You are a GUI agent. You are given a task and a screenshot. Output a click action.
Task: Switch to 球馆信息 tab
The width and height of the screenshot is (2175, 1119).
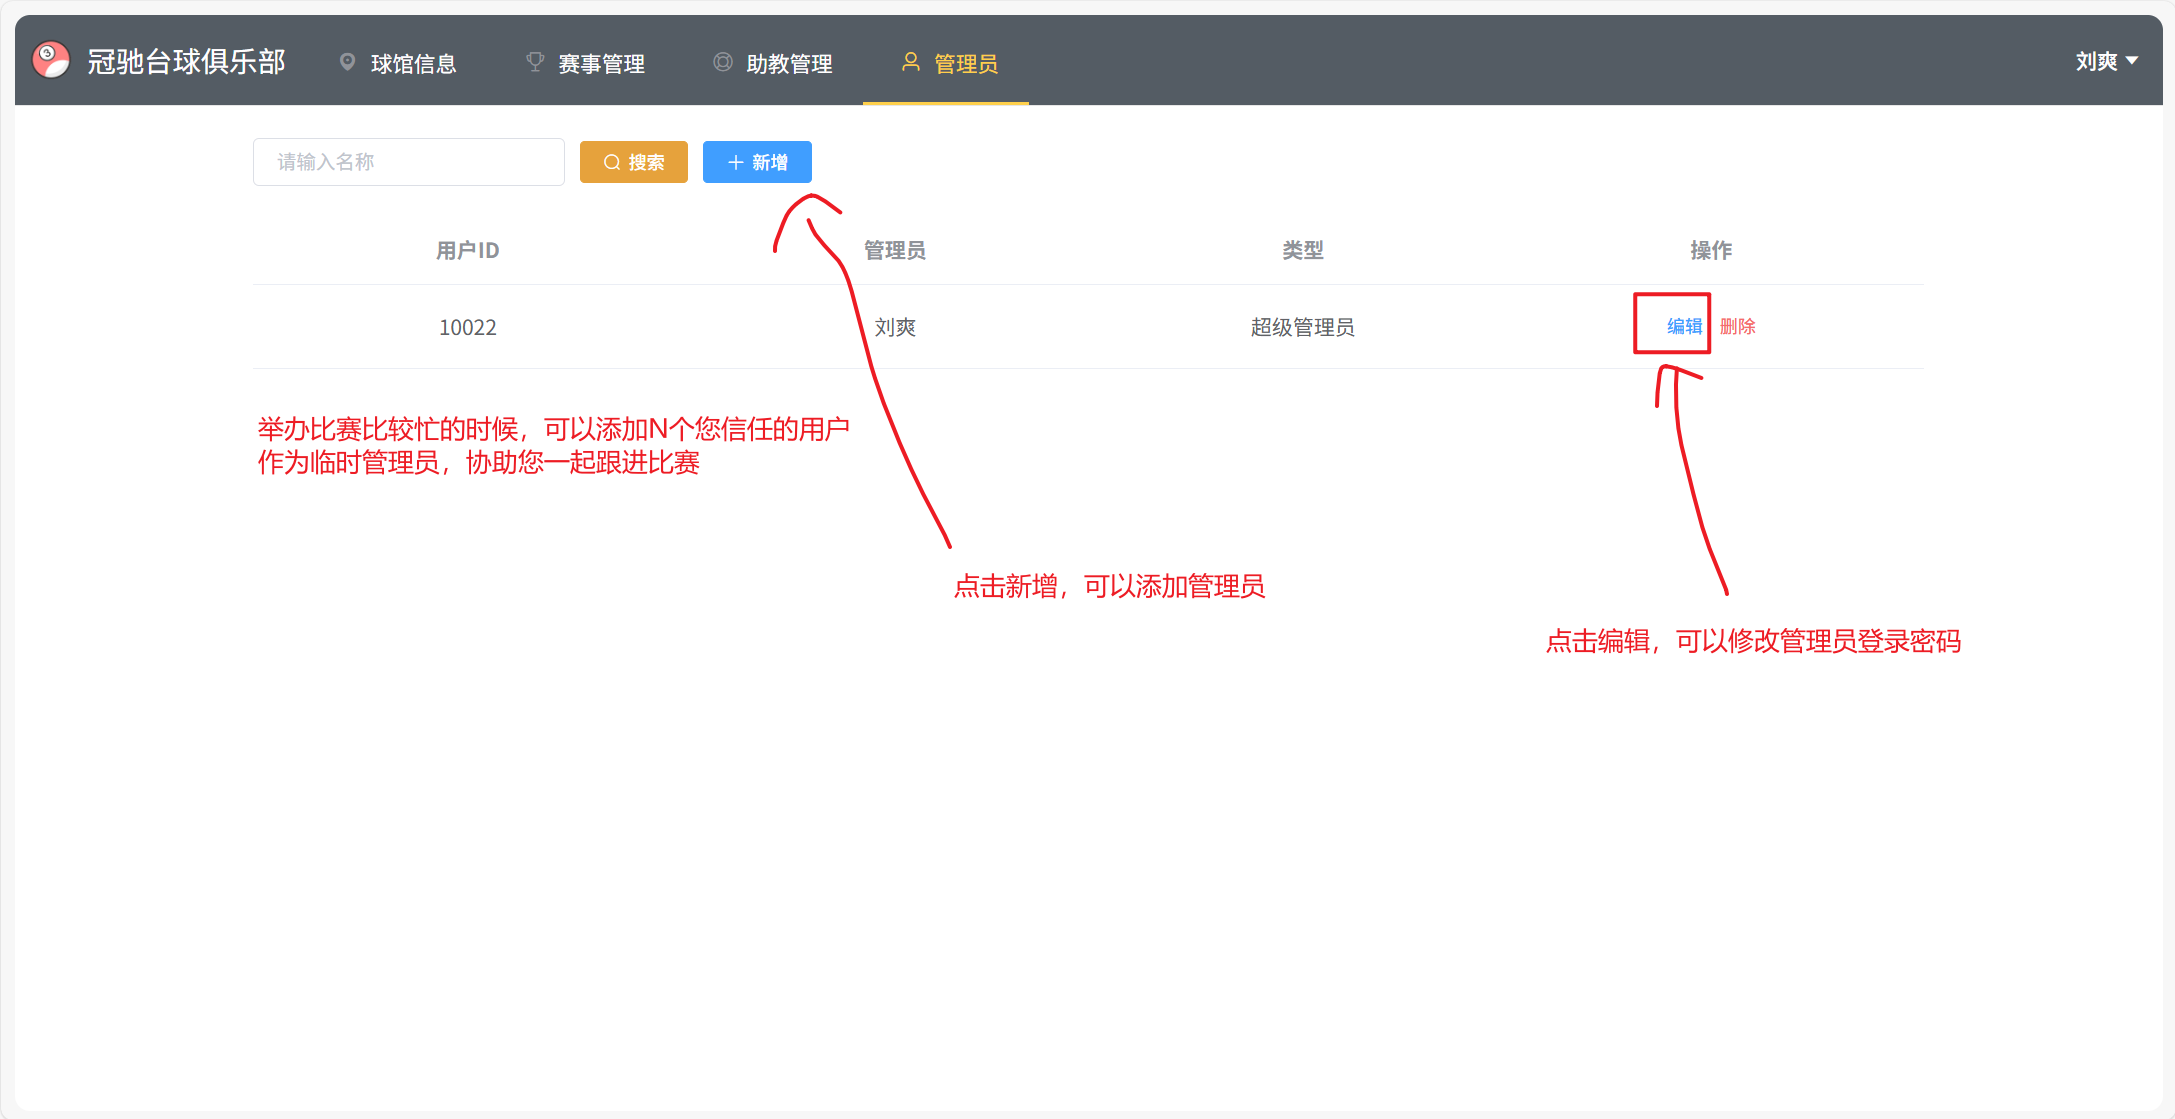tap(413, 64)
